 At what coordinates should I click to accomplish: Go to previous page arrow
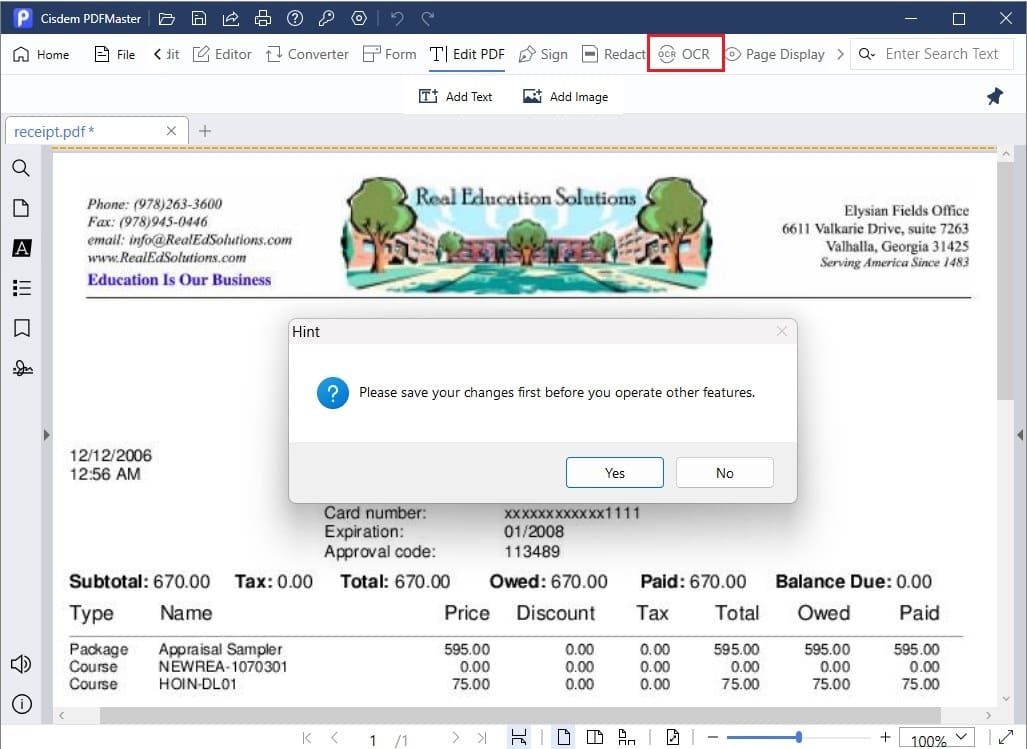335,738
